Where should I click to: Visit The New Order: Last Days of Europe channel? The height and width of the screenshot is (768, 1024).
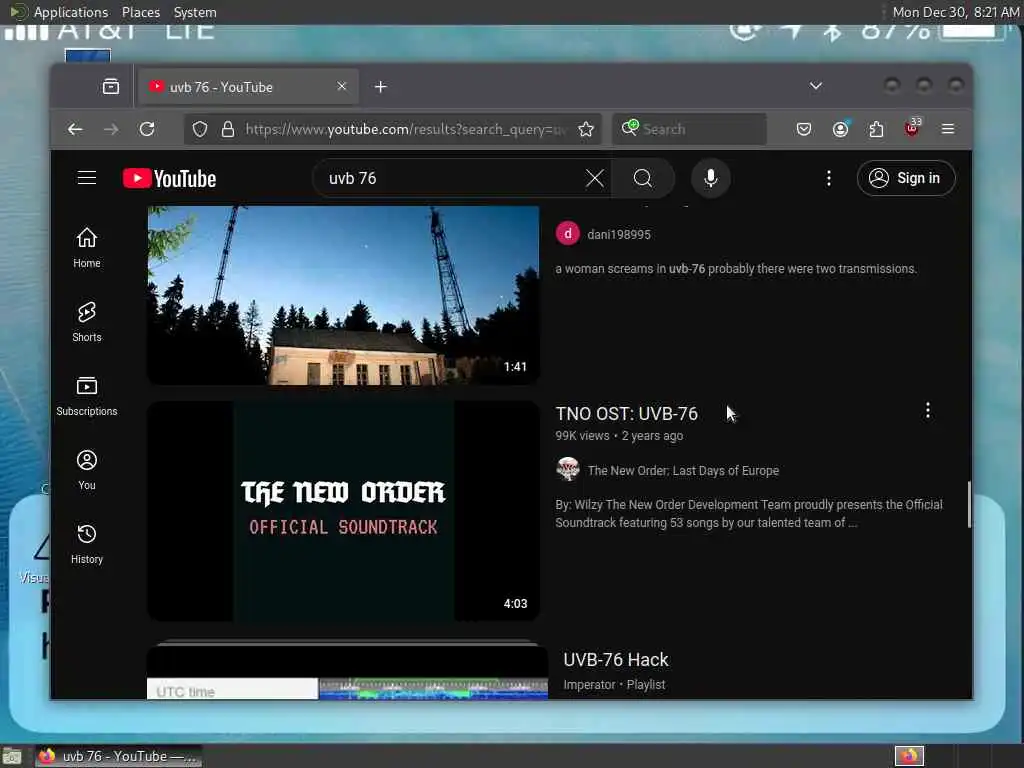point(683,470)
